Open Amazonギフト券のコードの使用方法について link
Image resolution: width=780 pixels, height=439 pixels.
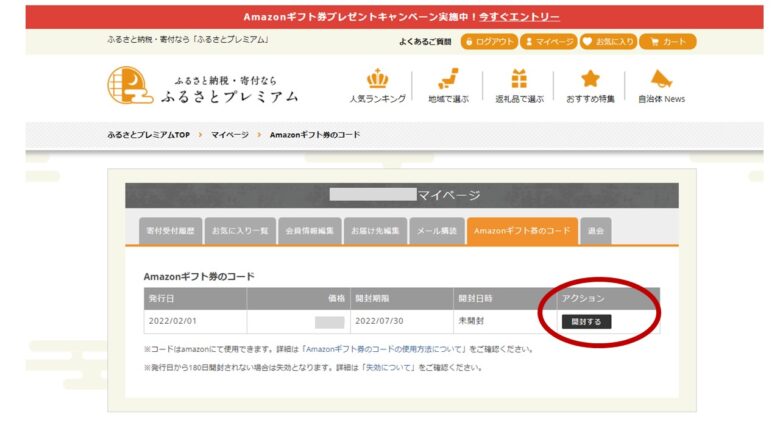[385, 349]
